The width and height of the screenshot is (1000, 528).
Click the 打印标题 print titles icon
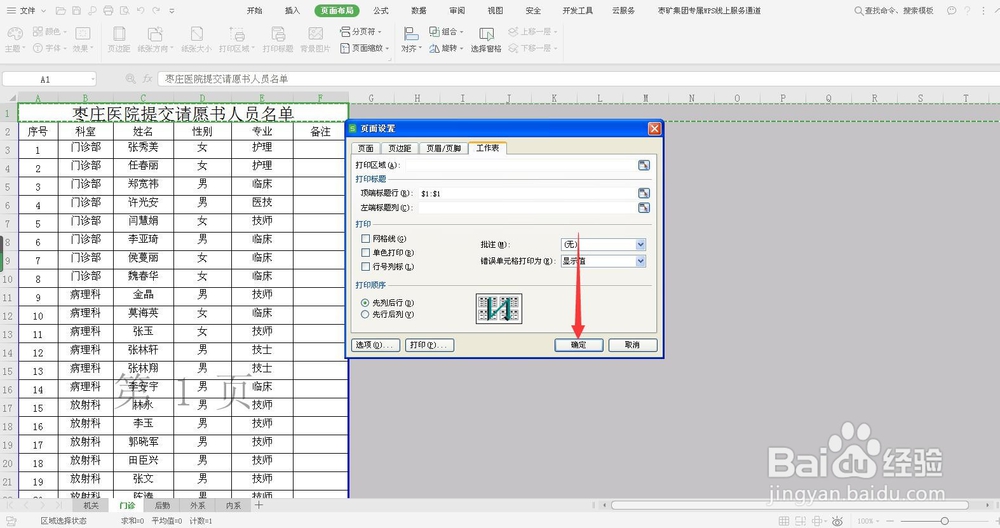tap(278, 34)
